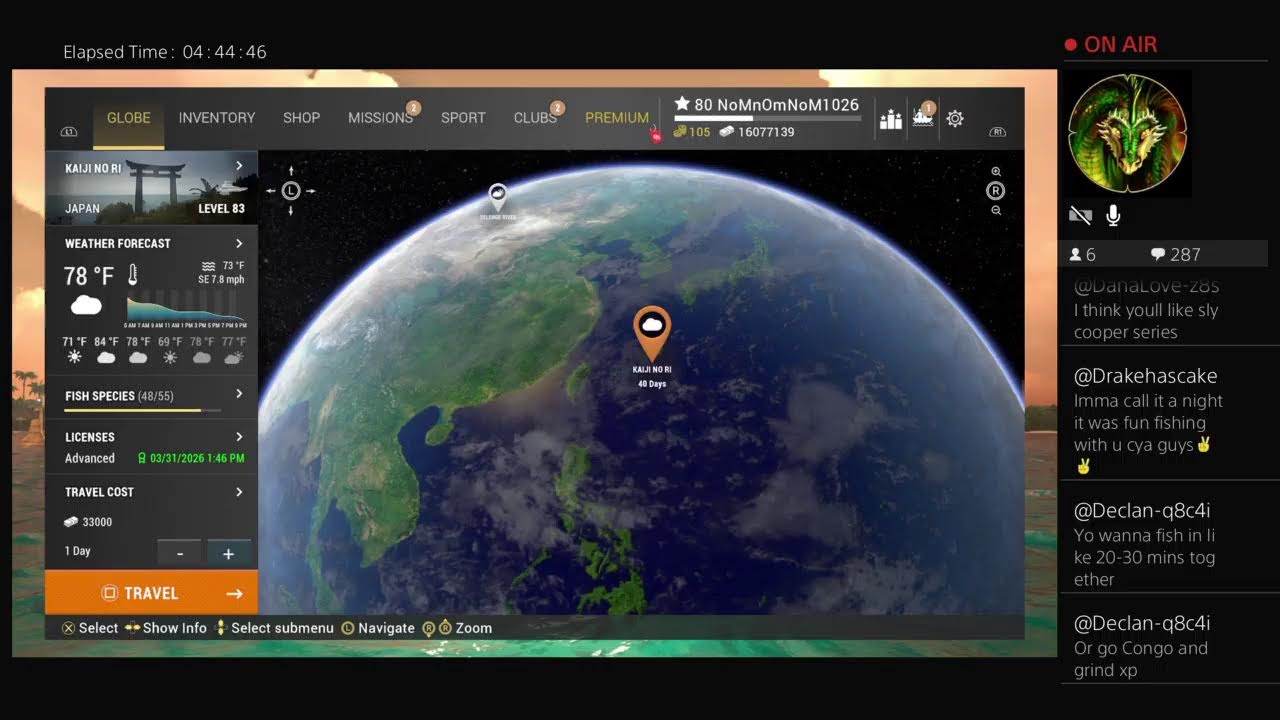This screenshot has height=720, width=1280.
Task: Open the Premium tab
Action: [617, 118]
